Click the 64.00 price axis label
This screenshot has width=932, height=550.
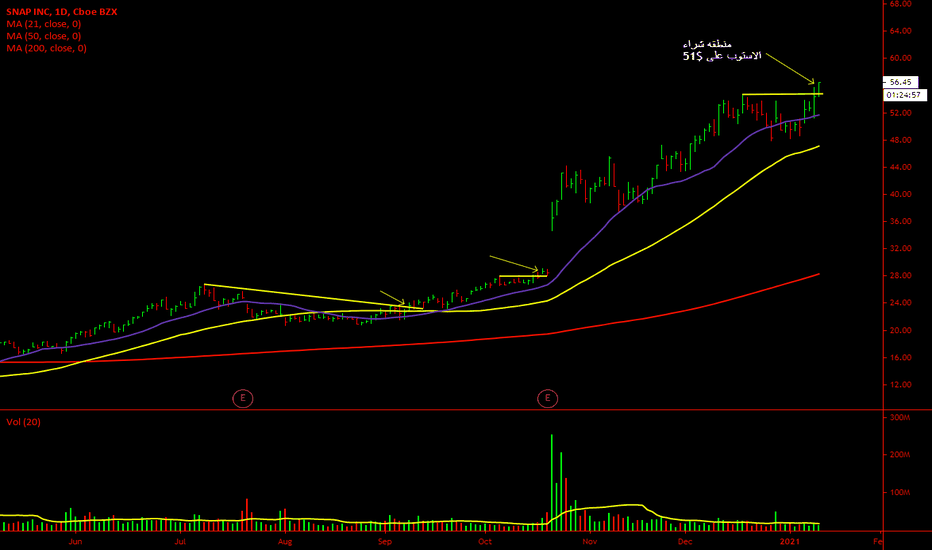click(900, 31)
